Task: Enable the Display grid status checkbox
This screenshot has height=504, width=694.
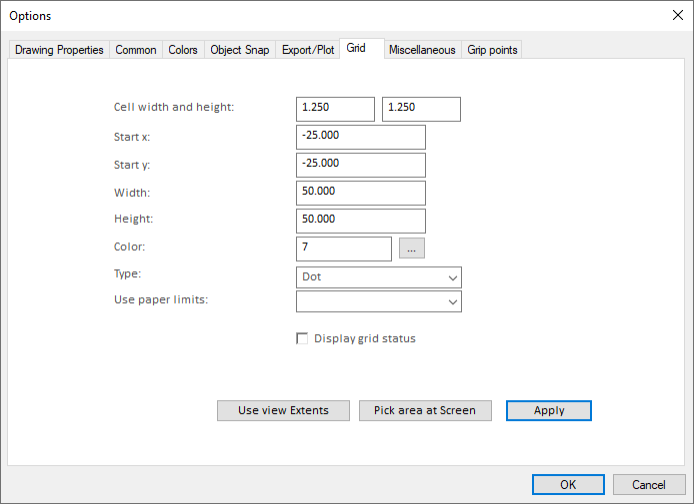Action: coord(302,339)
